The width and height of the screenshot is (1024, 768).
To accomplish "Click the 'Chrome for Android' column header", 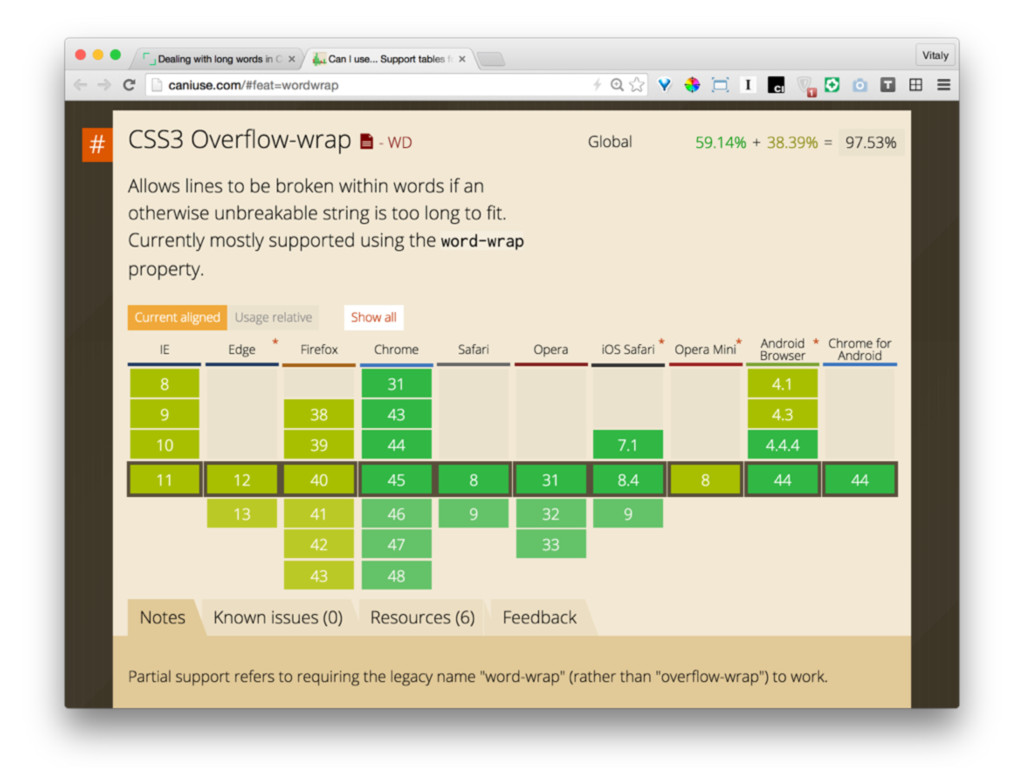I will pyautogui.click(x=859, y=349).
